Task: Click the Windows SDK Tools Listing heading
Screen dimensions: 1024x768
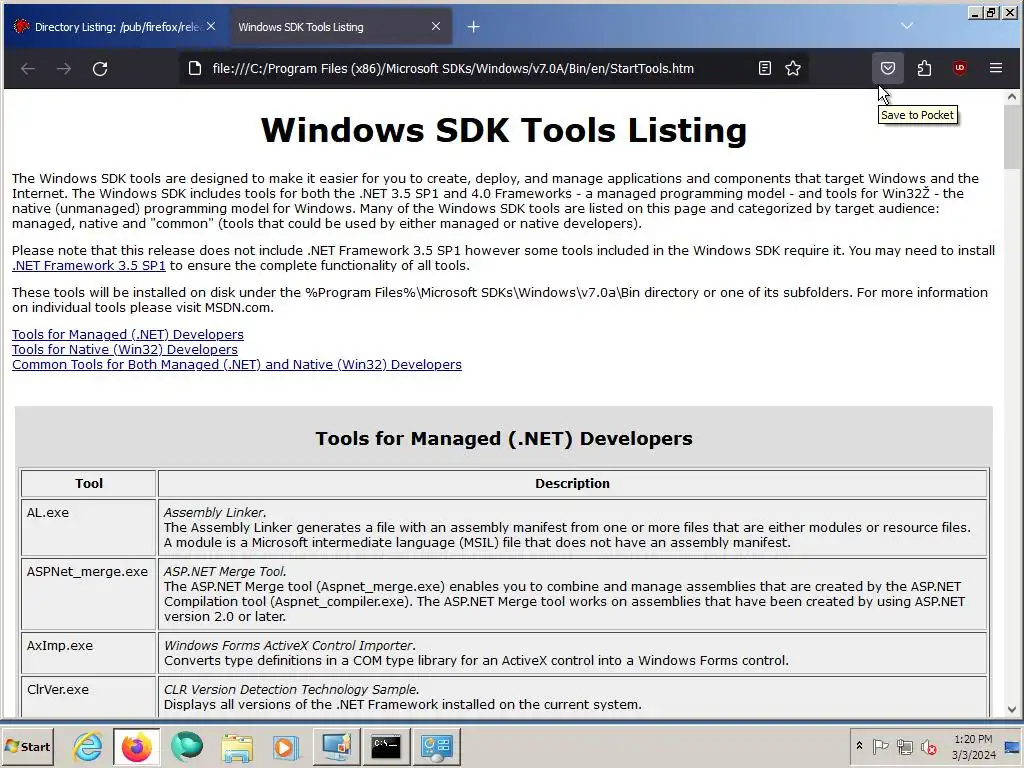Action: point(504,129)
